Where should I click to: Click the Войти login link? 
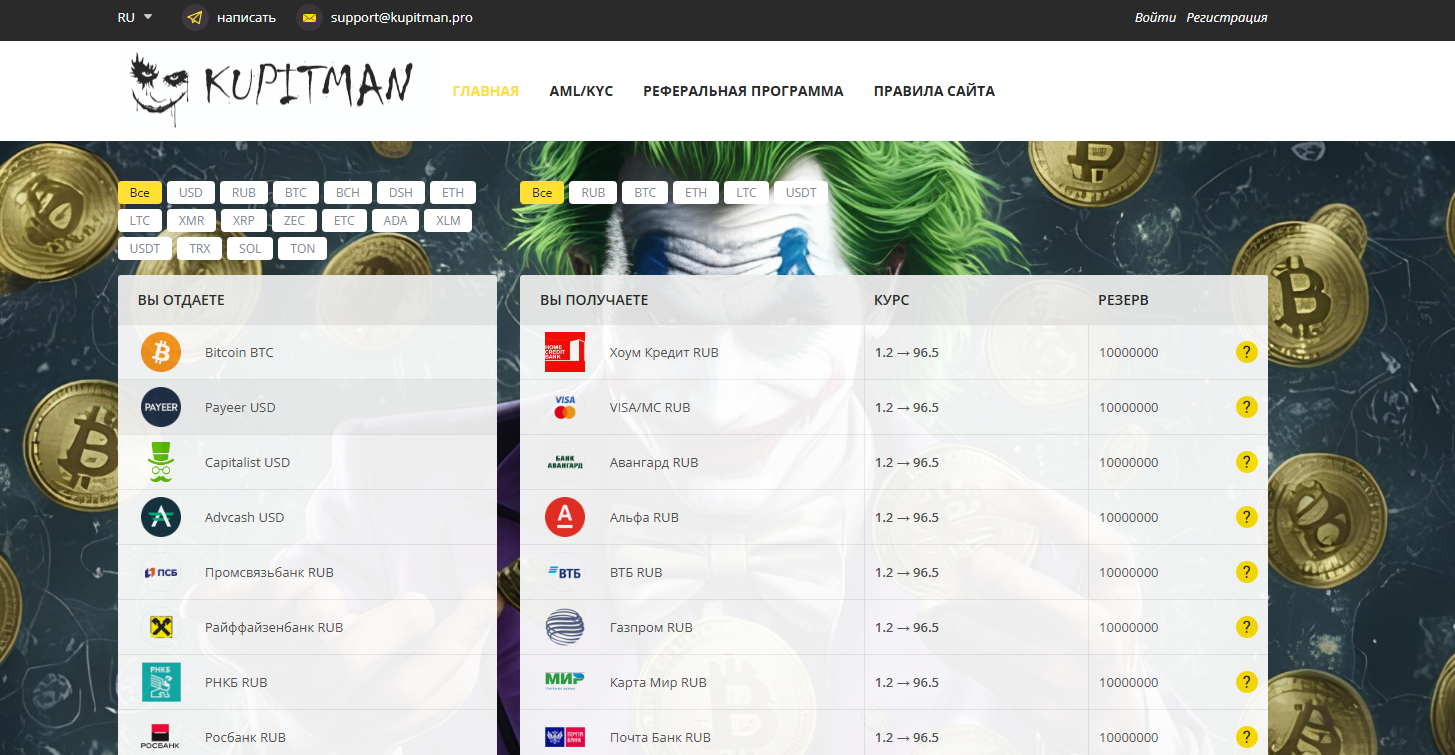coord(1155,17)
